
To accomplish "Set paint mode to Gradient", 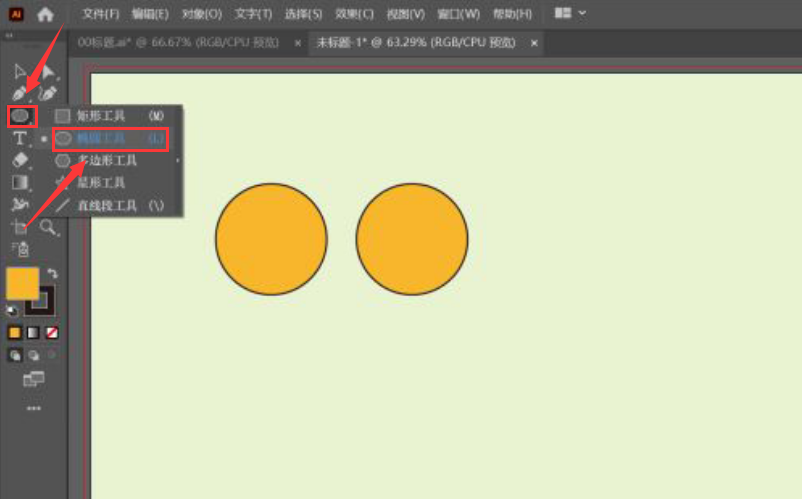I will (x=33, y=333).
